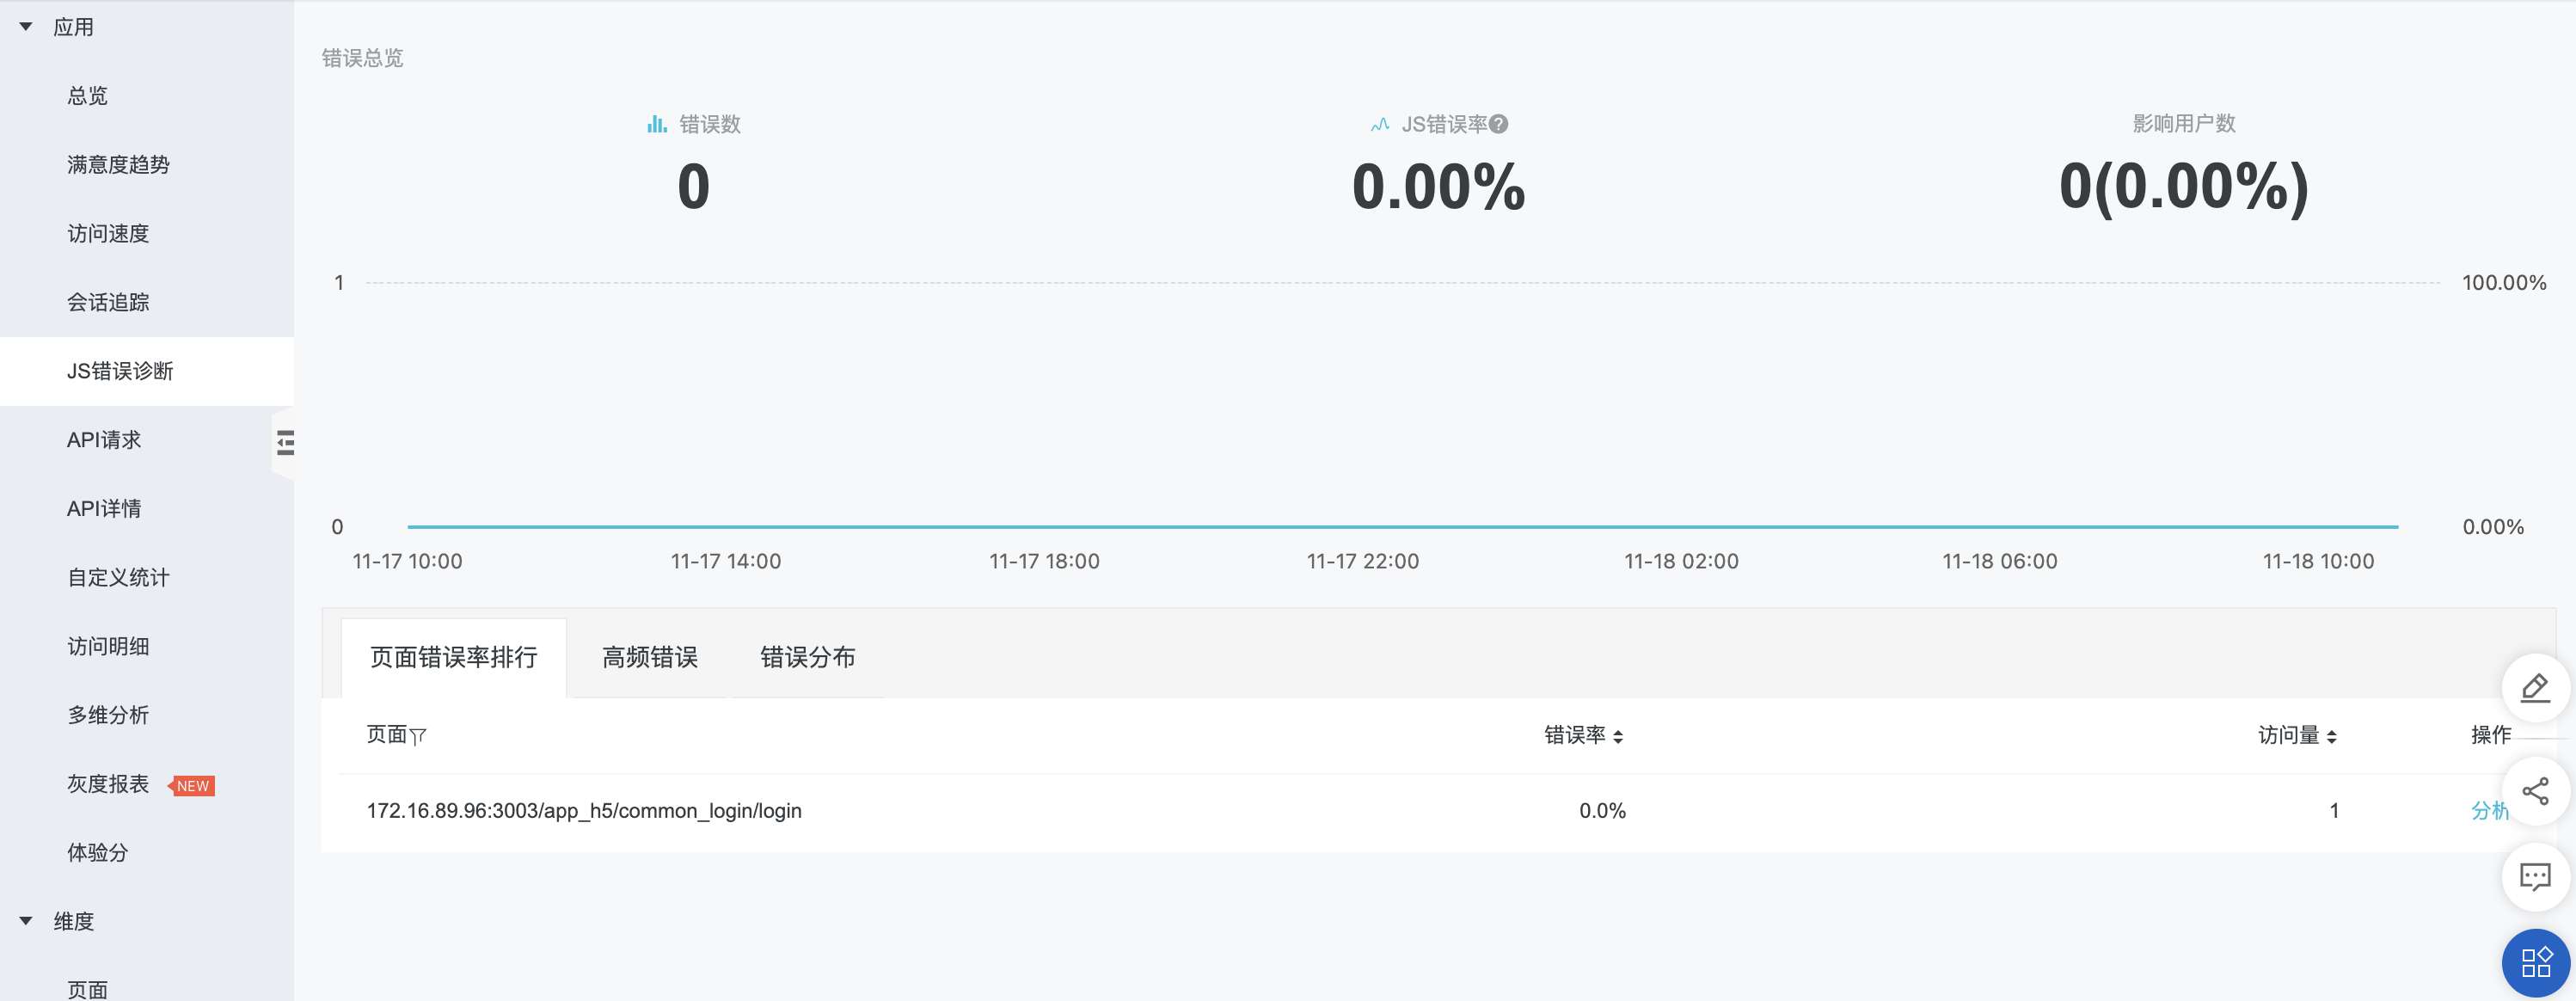The width and height of the screenshot is (2576, 1001).
Task: Select JS错误诊断 in the sidebar
Action: (147, 371)
